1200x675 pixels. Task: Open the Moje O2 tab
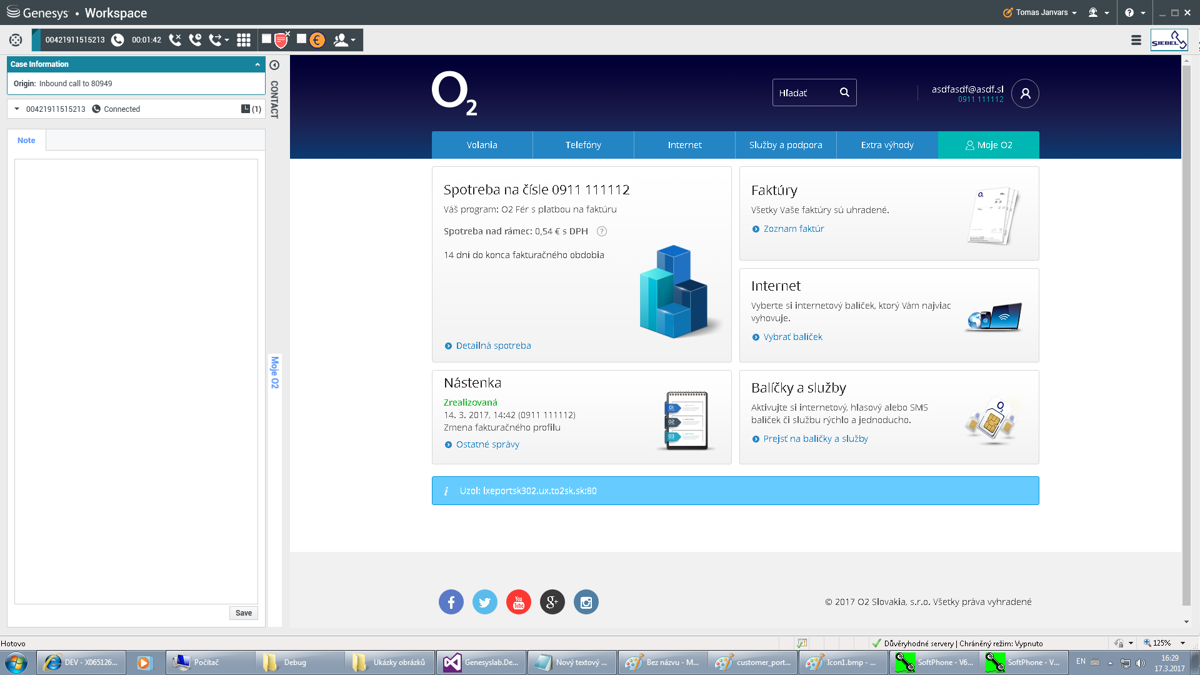tap(988, 145)
